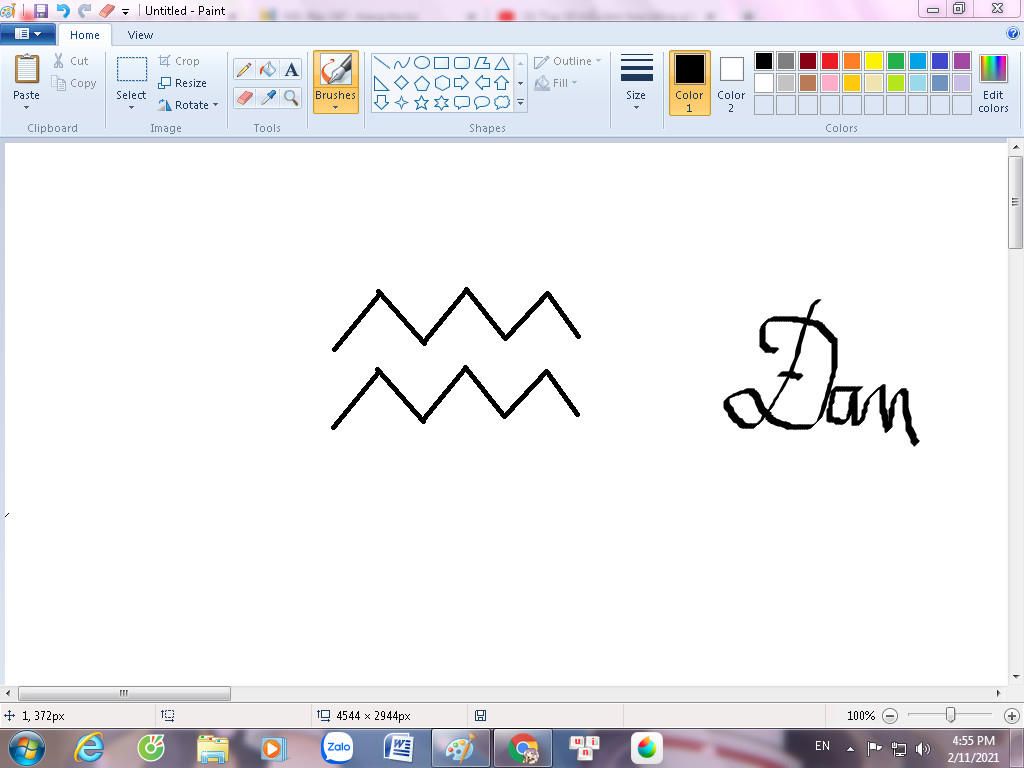Choose the Down arrow shape
Image resolution: width=1024 pixels, height=768 pixels.
pyautogui.click(x=382, y=103)
